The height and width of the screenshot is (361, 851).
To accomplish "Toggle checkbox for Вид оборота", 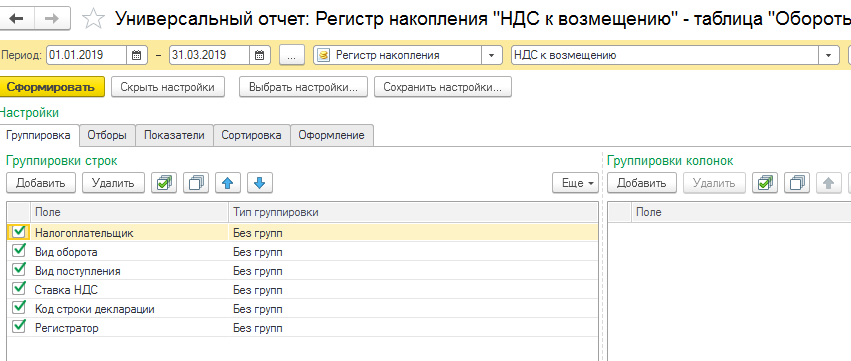I will click(19, 251).
